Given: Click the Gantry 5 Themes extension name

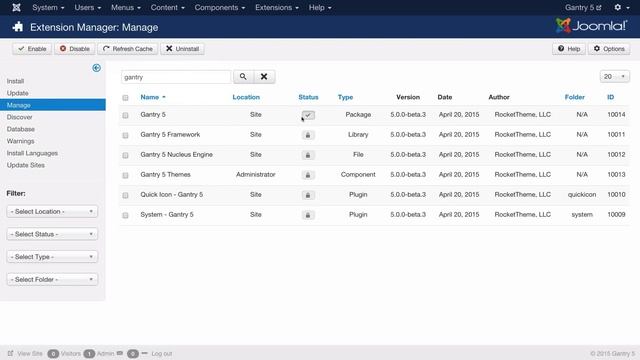Looking at the screenshot, I should tap(165, 175).
